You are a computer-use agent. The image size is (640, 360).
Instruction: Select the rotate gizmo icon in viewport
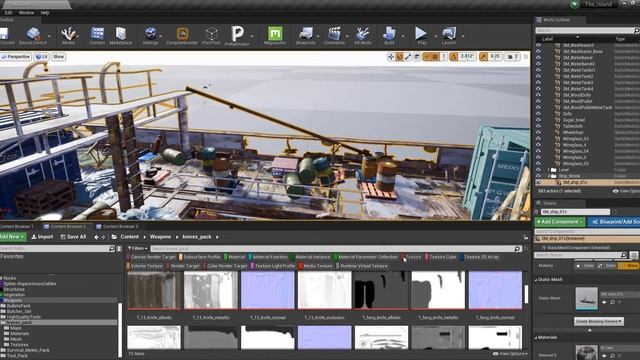(x=400, y=57)
